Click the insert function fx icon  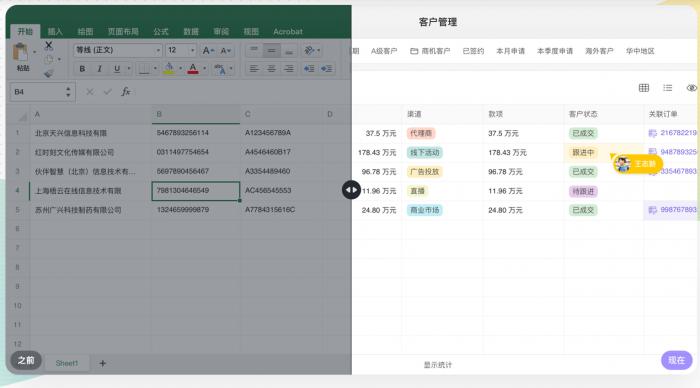(x=126, y=92)
